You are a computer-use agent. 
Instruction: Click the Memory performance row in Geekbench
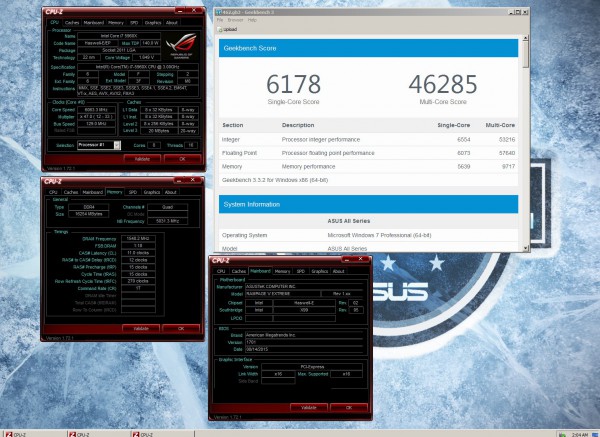point(368,166)
